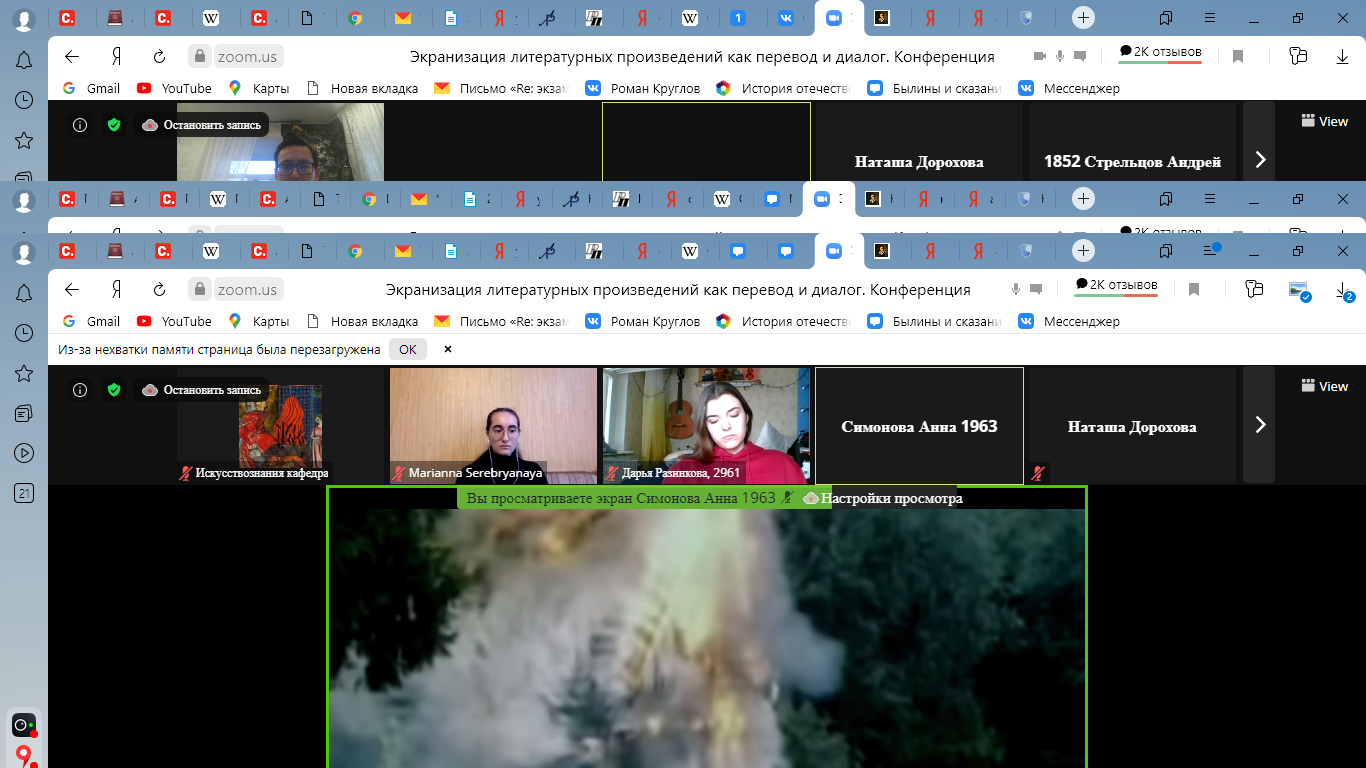Open screenshot tool icon in front window

coord(1299,291)
